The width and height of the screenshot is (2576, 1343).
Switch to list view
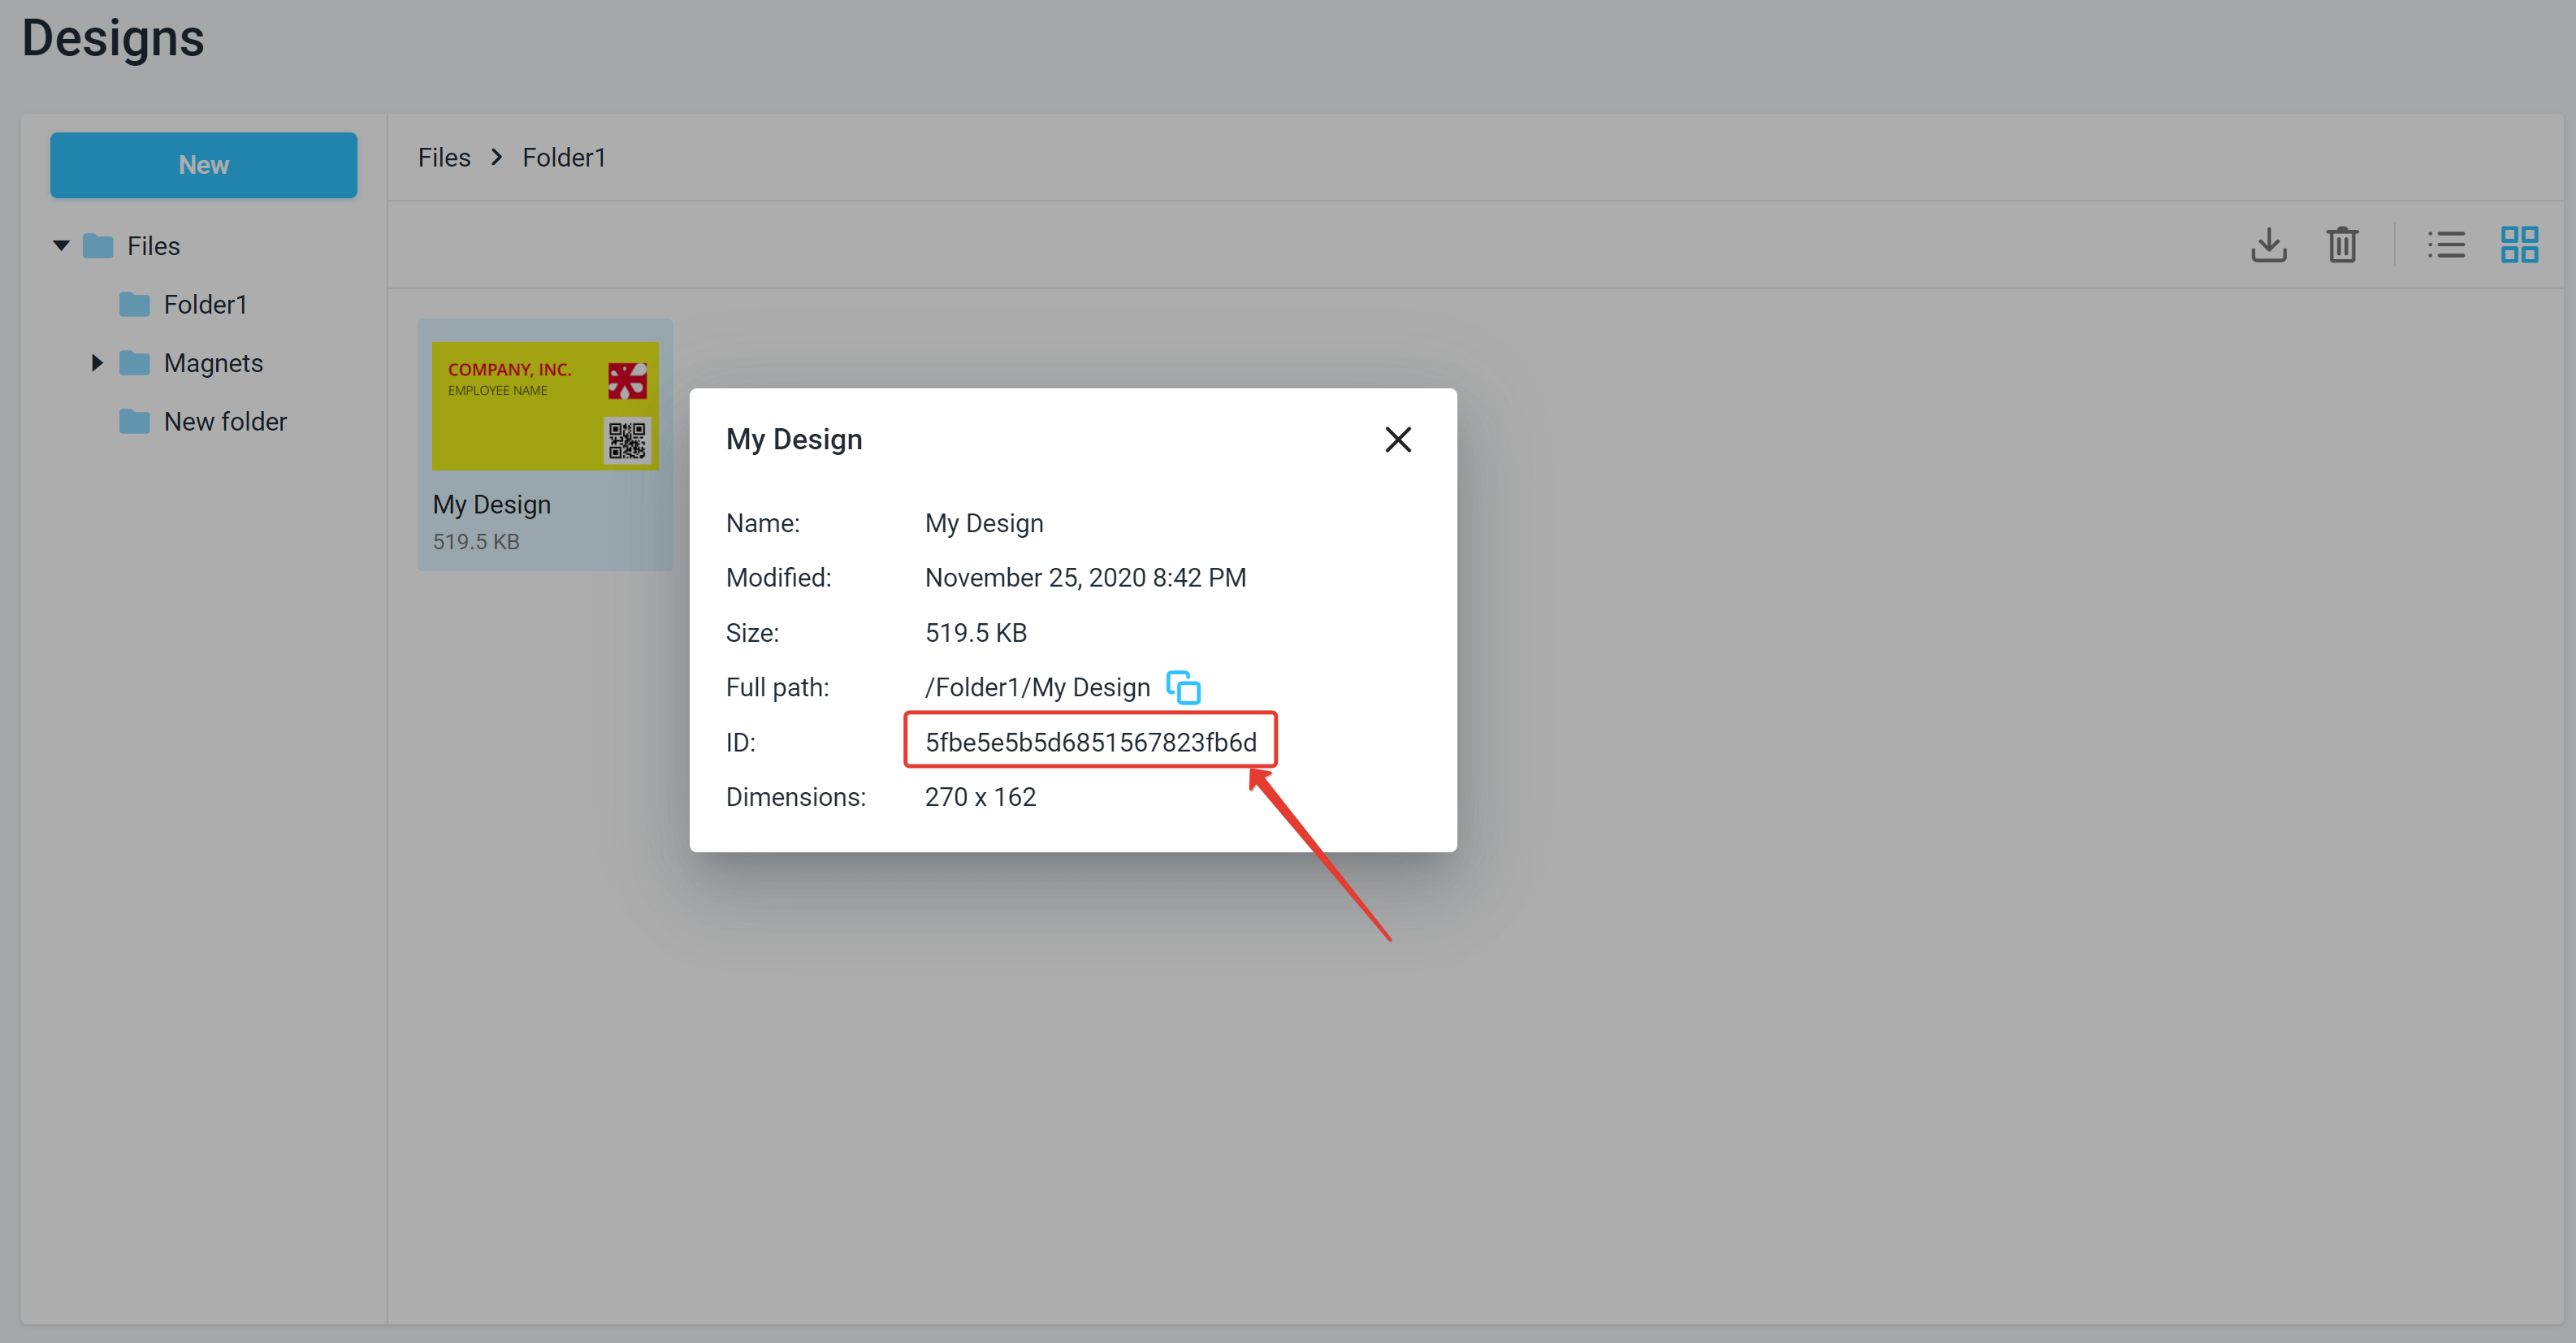point(2446,245)
